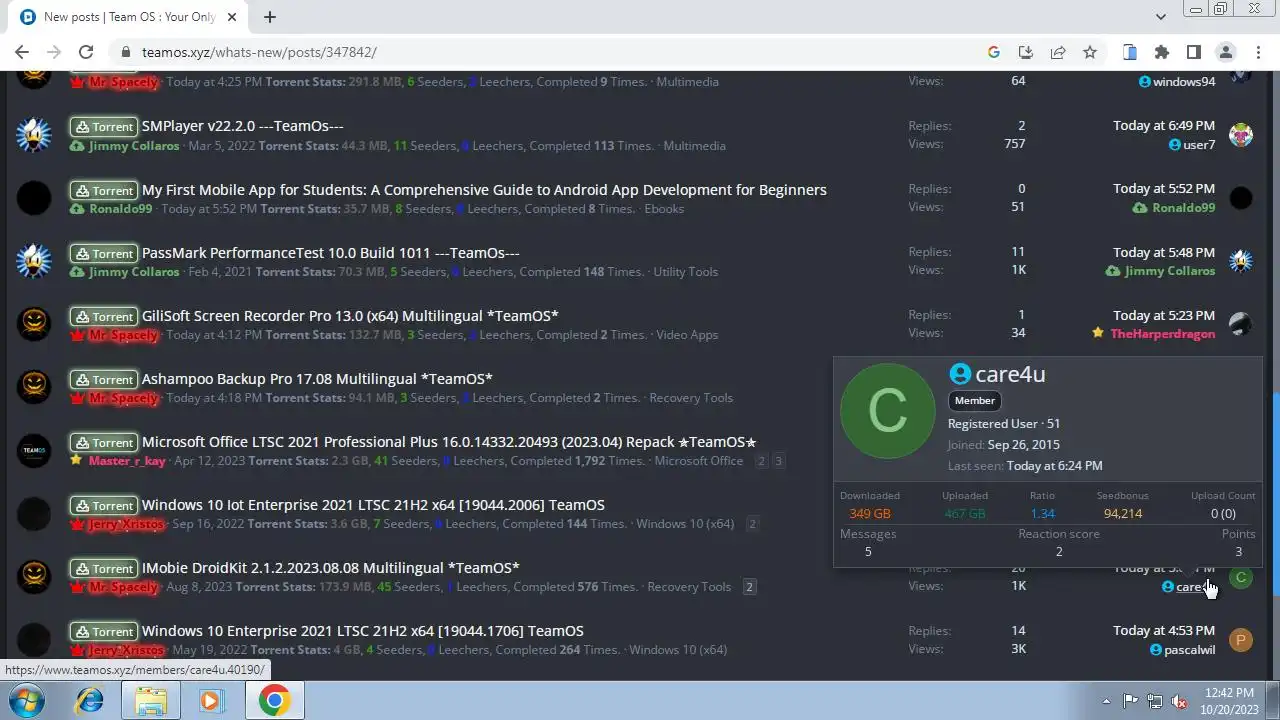Click the PassMark row author avatar
The width and height of the screenshot is (1280, 720).
(x=34, y=261)
